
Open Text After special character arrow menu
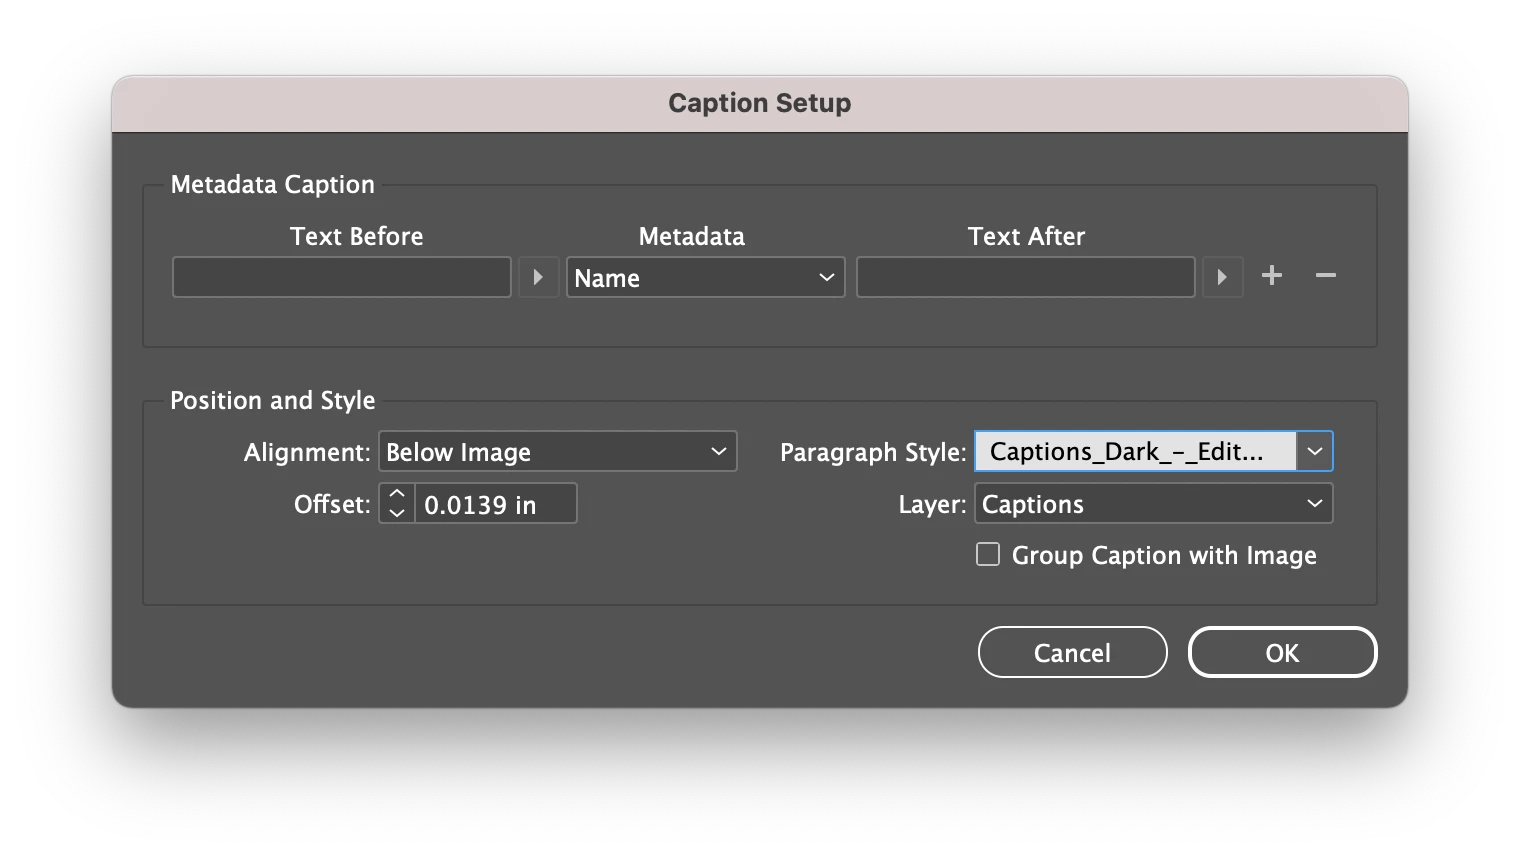pyautogui.click(x=1222, y=277)
